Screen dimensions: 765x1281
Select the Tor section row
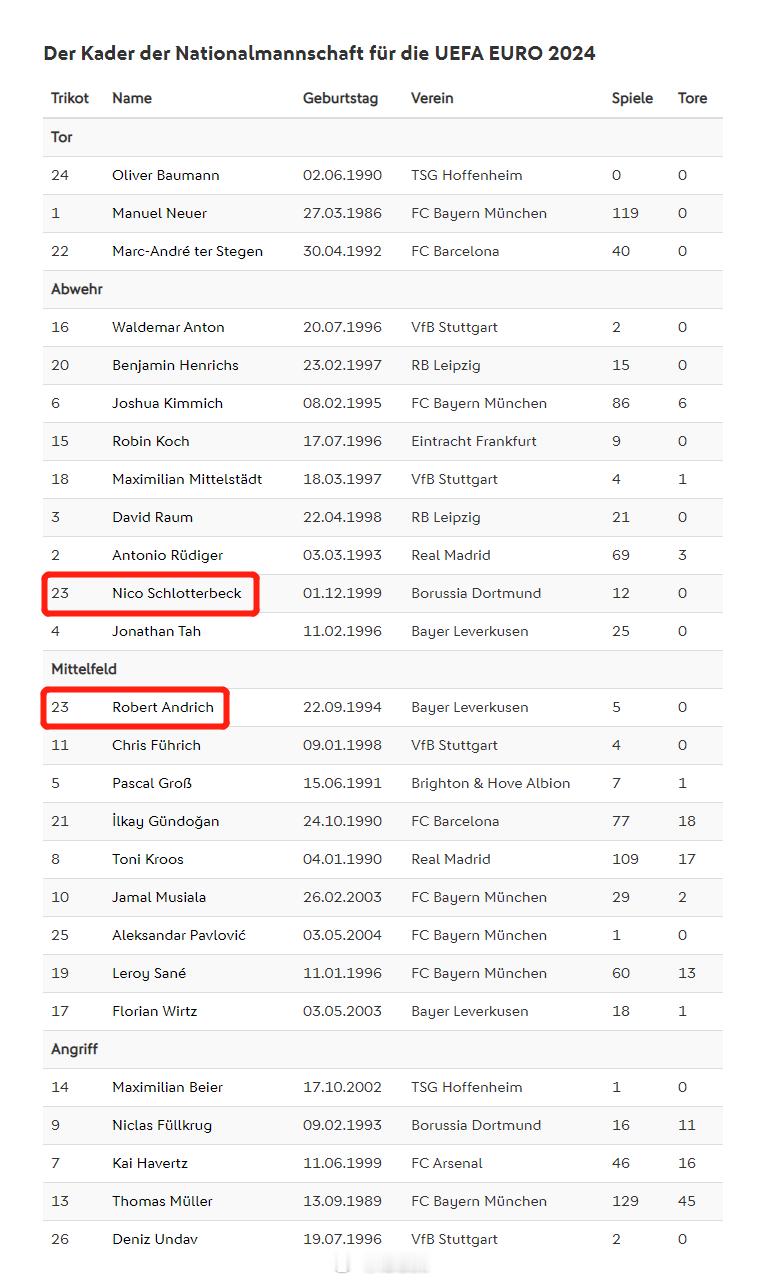tap(383, 137)
